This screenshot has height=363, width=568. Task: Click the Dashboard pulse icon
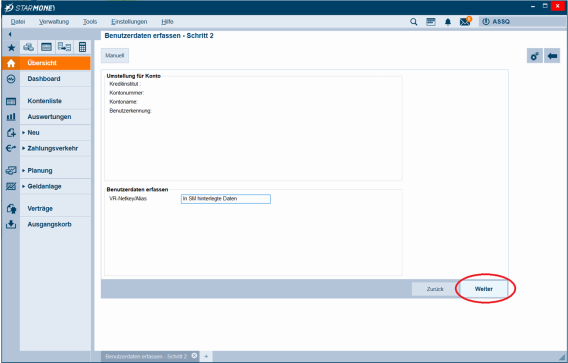click(11, 79)
